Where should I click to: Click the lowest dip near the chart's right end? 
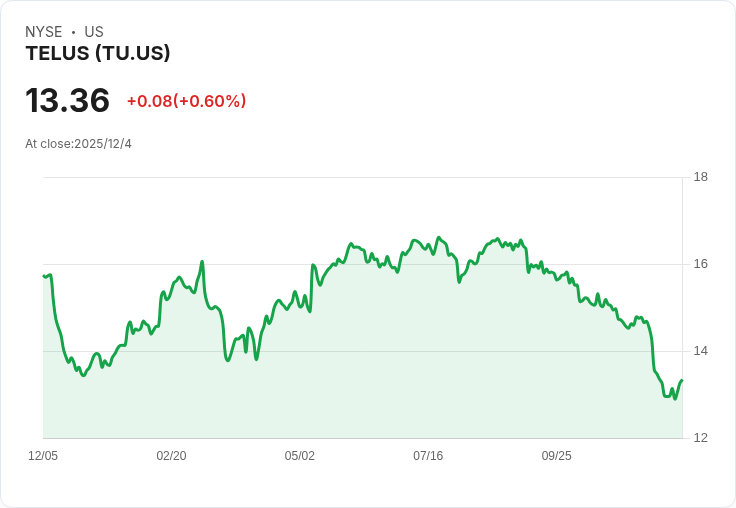[675, 399]
